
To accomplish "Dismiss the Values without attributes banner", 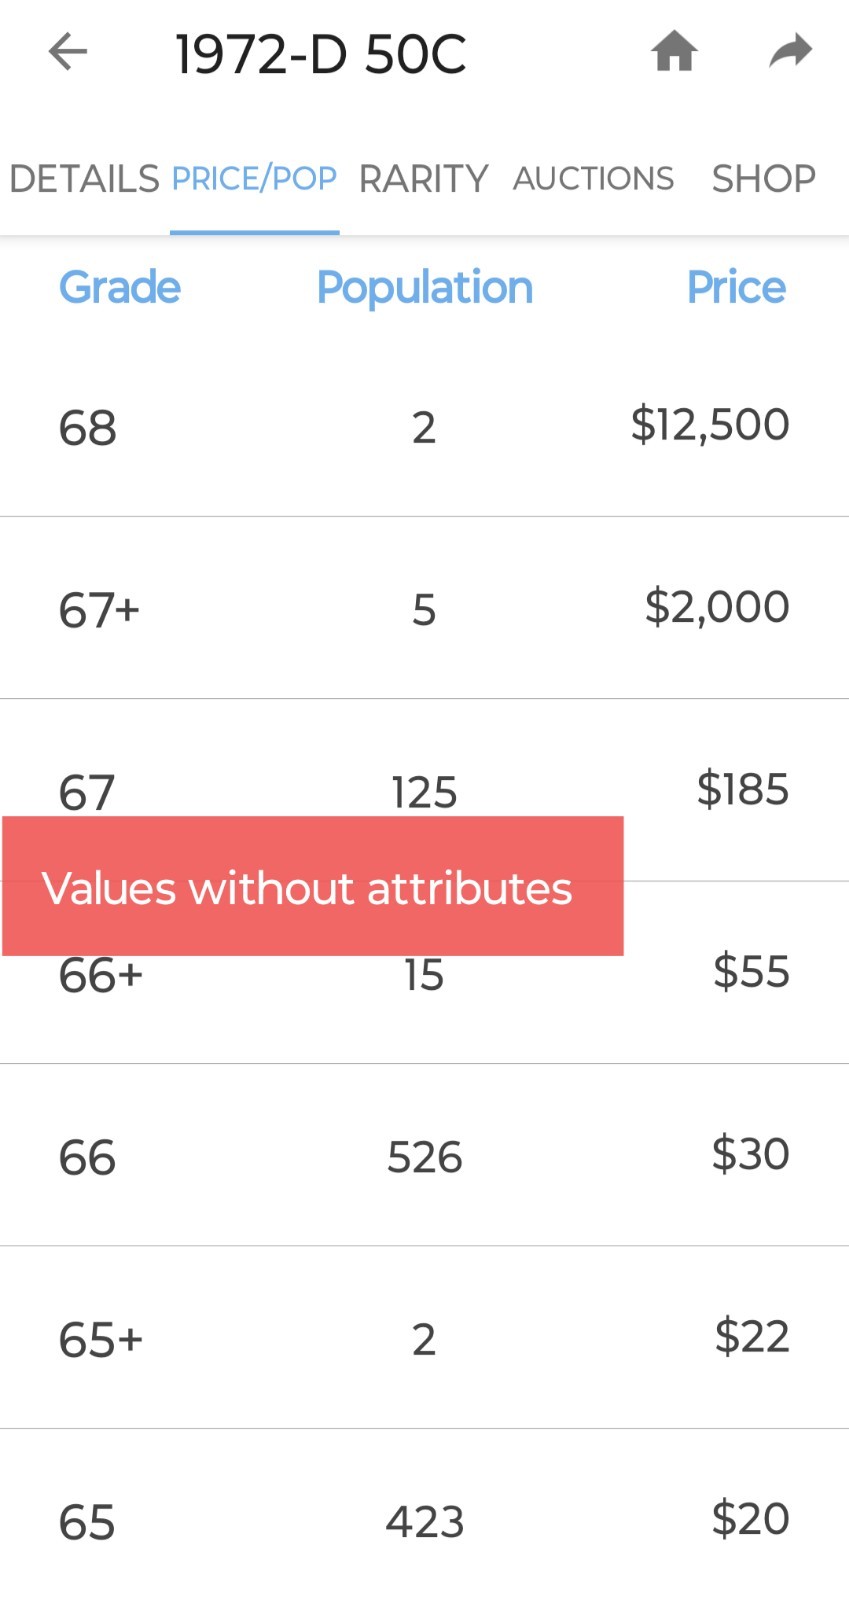I will [313, 886].
